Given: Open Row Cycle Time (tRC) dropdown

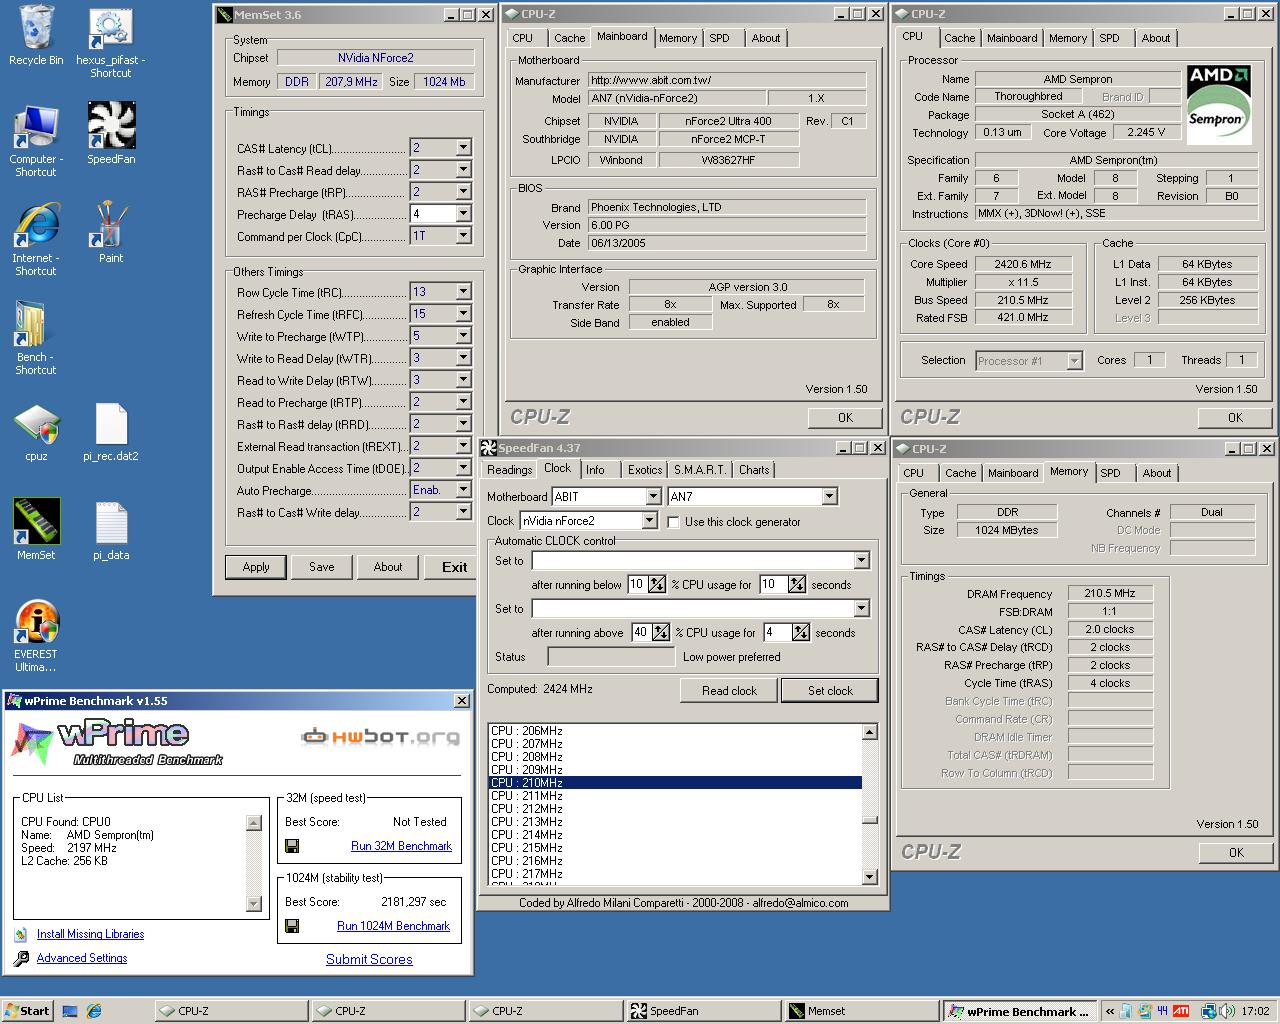Looking at the screenshot, I should pyautogui.click(x=463, y=292).
